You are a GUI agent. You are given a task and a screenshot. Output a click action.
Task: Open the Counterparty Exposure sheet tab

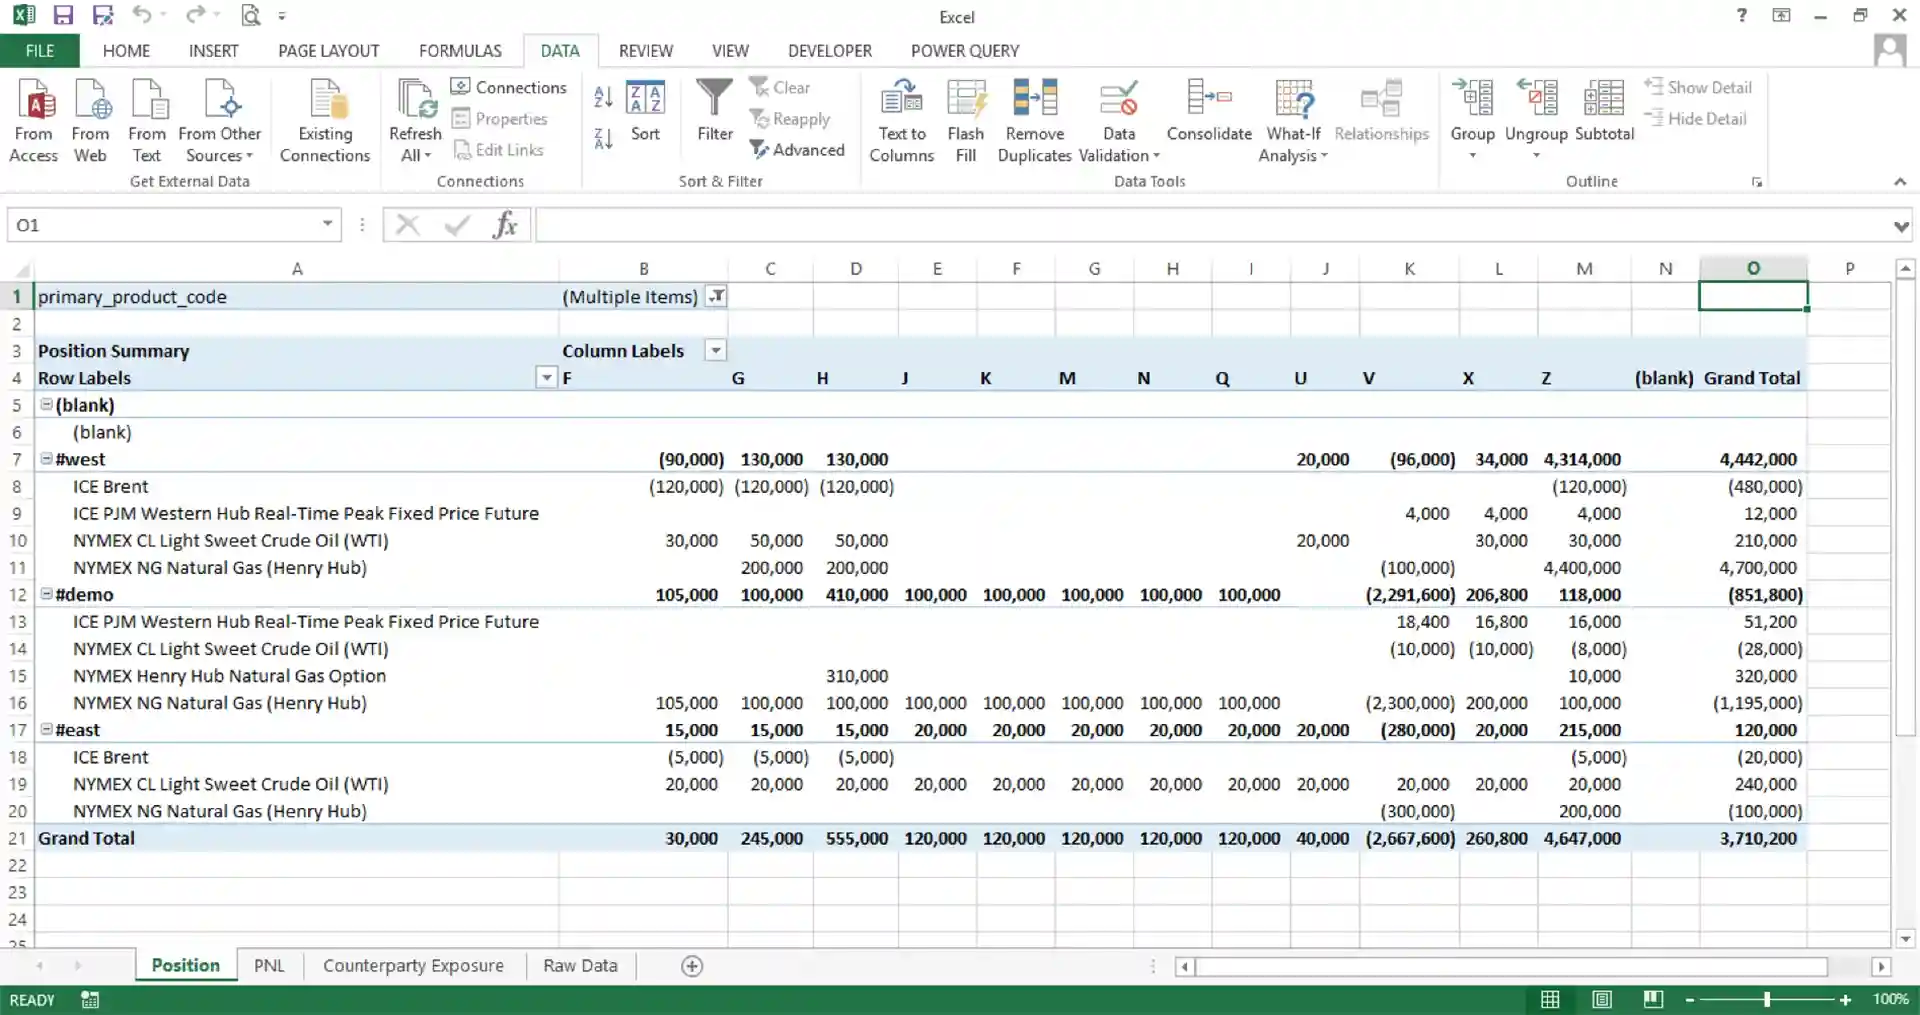click(x=413, y=966)
